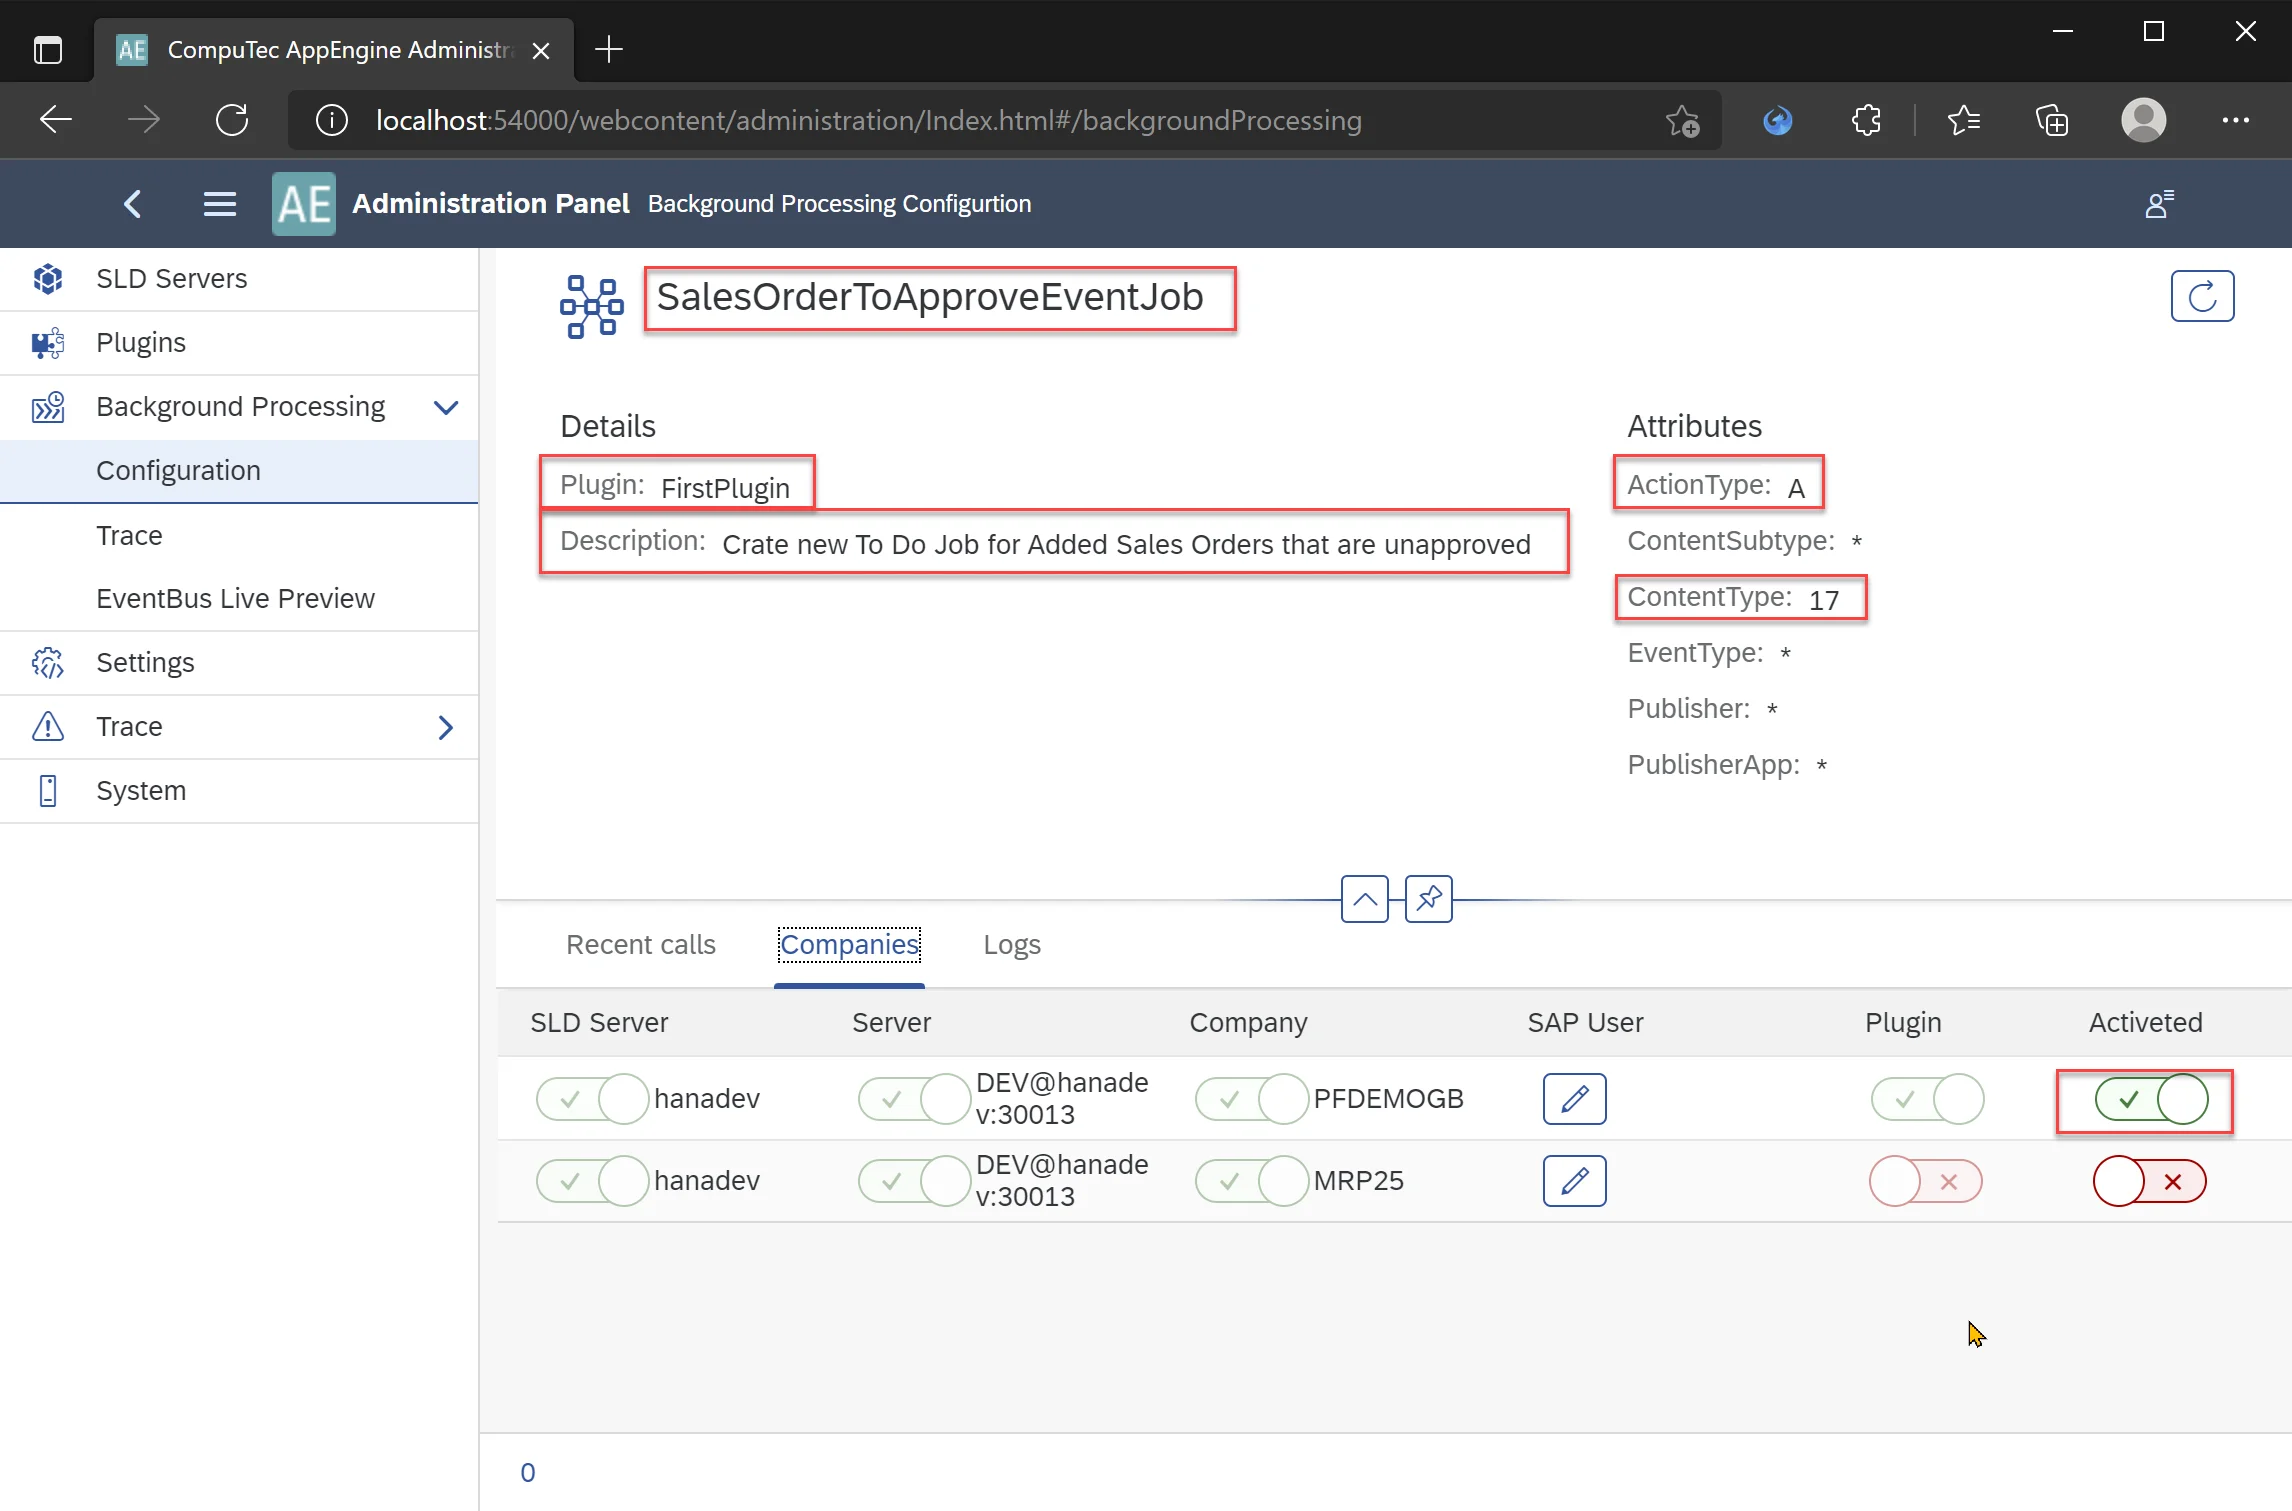This screenshot has height=1511, width=2292.
Task: Open browser extensions icon
Action: 1865,120
